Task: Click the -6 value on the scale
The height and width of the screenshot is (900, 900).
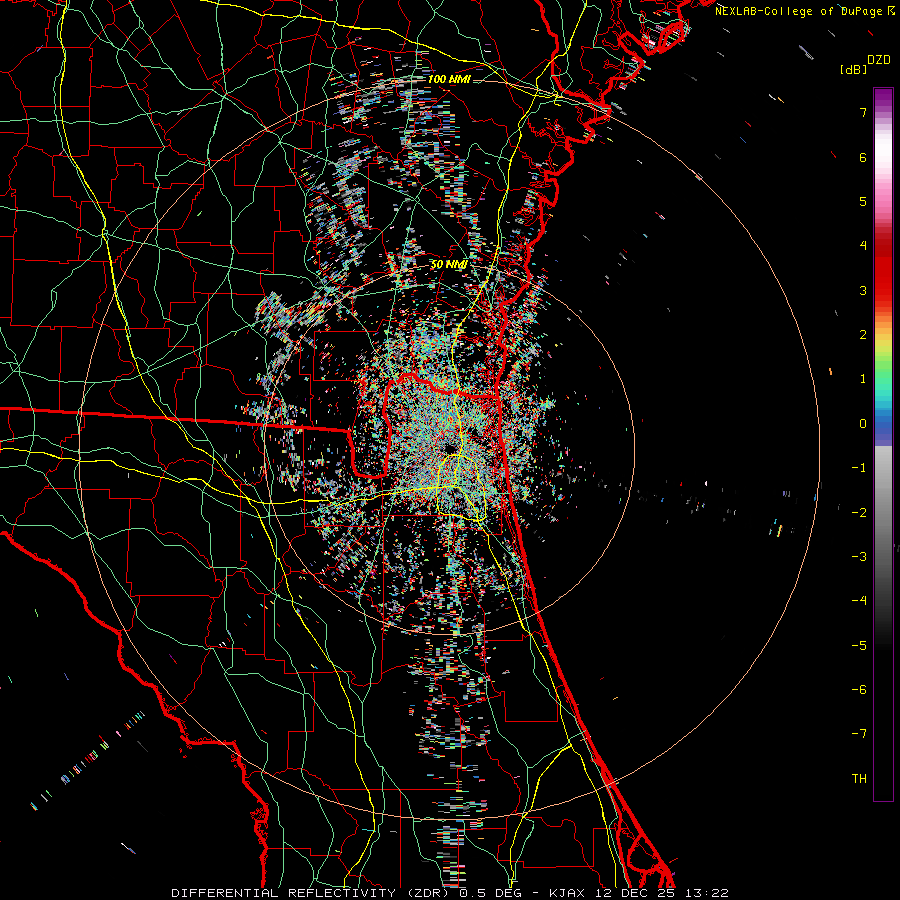Action: 859,690
